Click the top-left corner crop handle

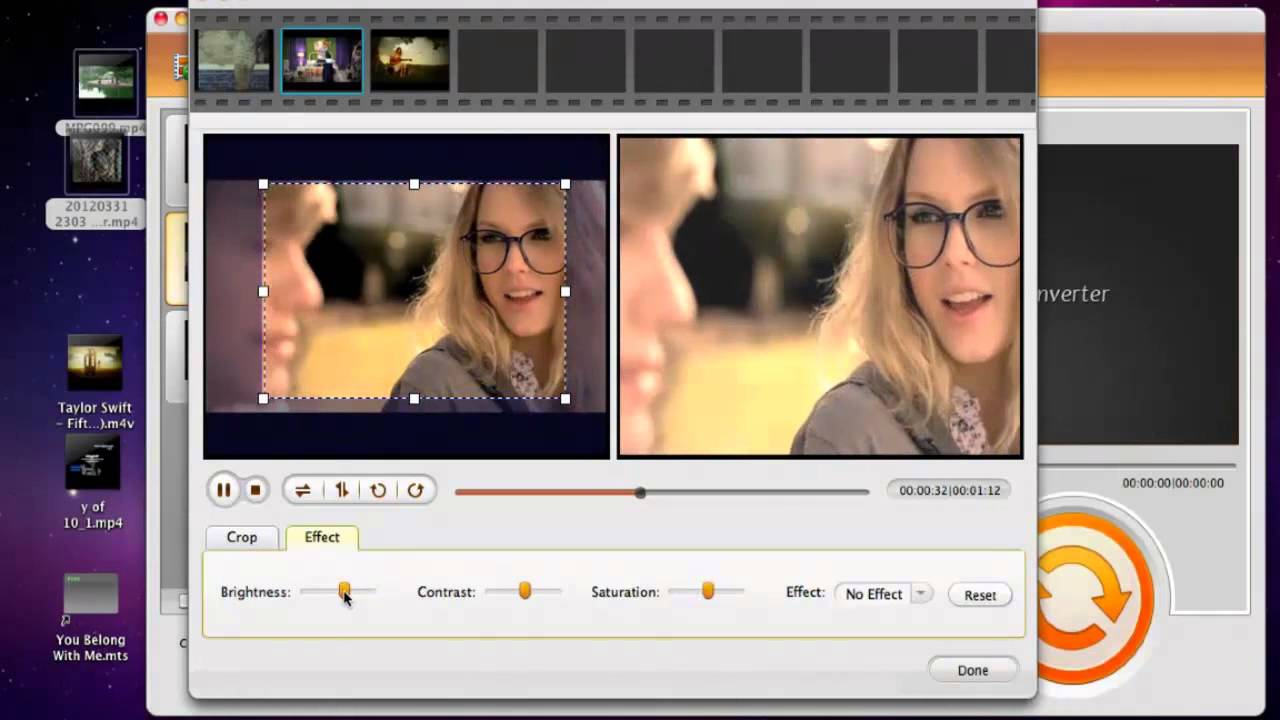pos(263,184)
